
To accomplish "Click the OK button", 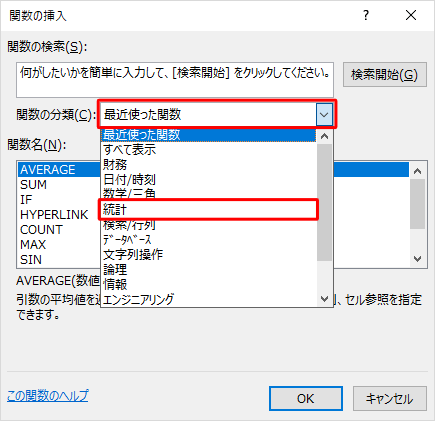I will (306, 399).
